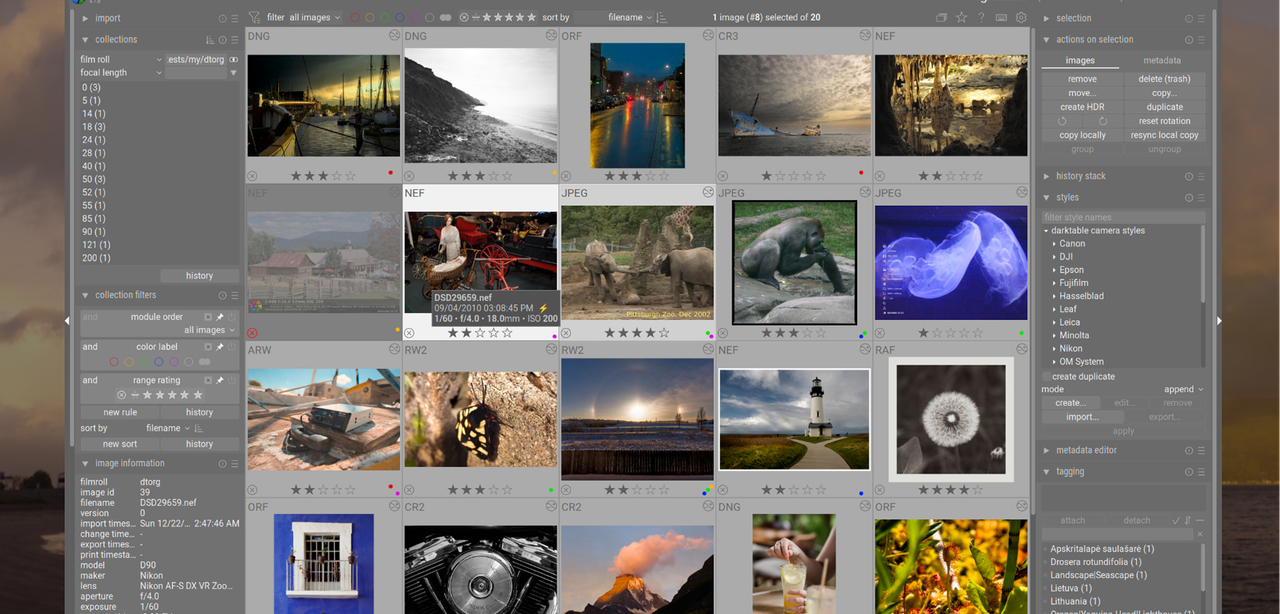Click the star overlays icon in top bar
The image size is (1280, 614).
pos(961,17)
